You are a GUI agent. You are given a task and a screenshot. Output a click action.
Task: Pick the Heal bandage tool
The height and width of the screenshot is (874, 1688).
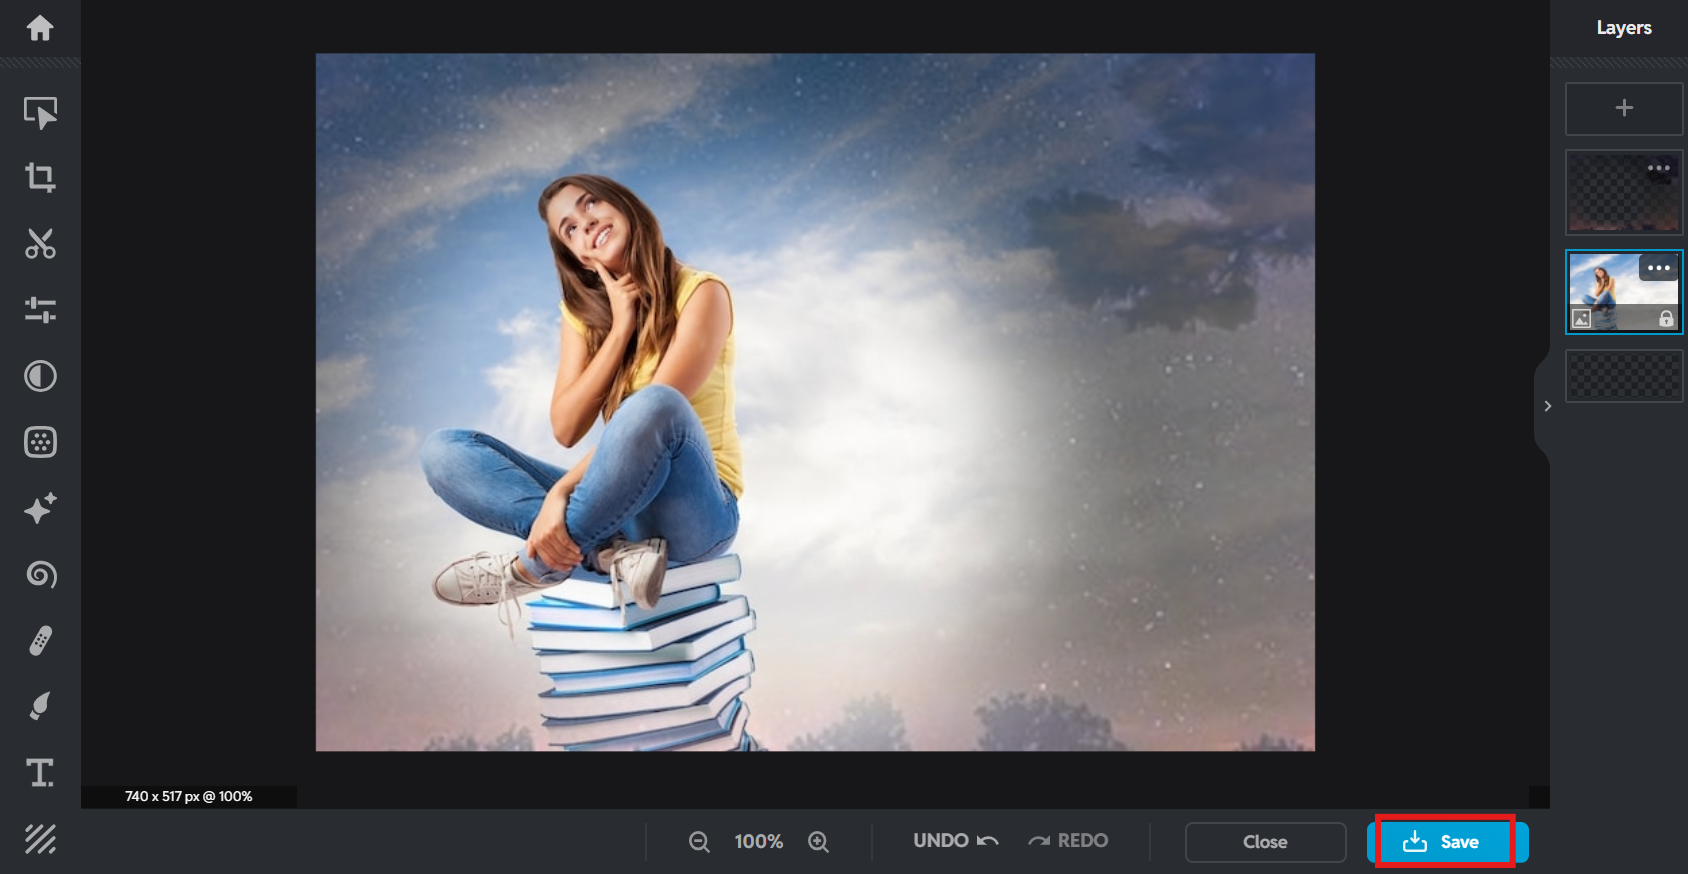click(x=40, y=640)
